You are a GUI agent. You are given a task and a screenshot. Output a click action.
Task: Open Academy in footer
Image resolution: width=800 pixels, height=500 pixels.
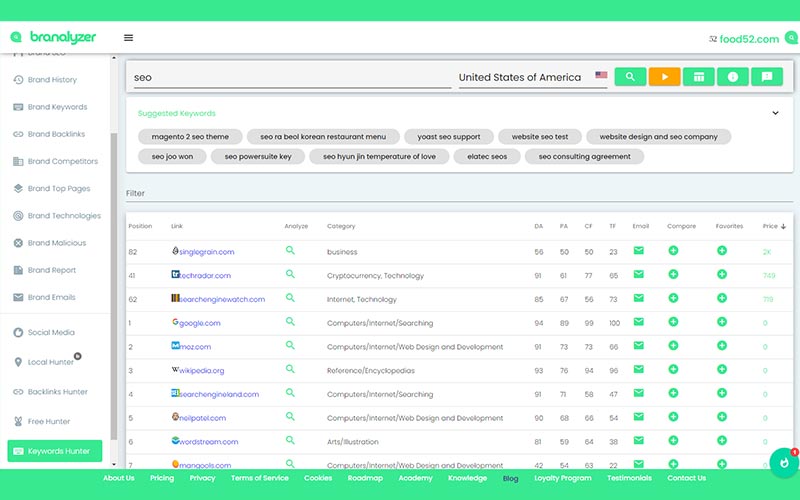point(415,478)
